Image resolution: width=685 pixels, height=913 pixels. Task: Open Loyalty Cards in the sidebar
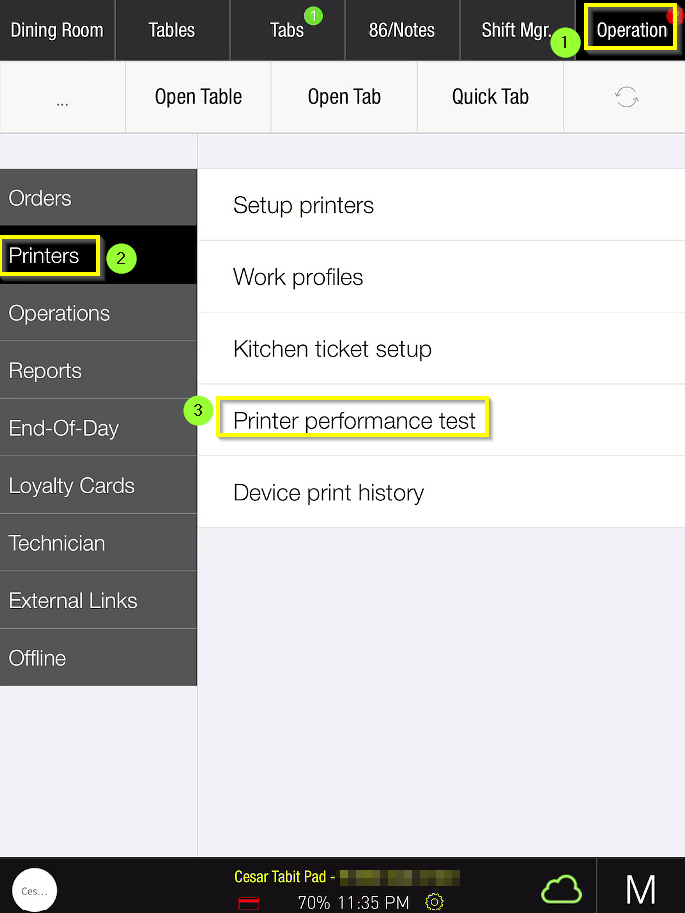(72, 486)
